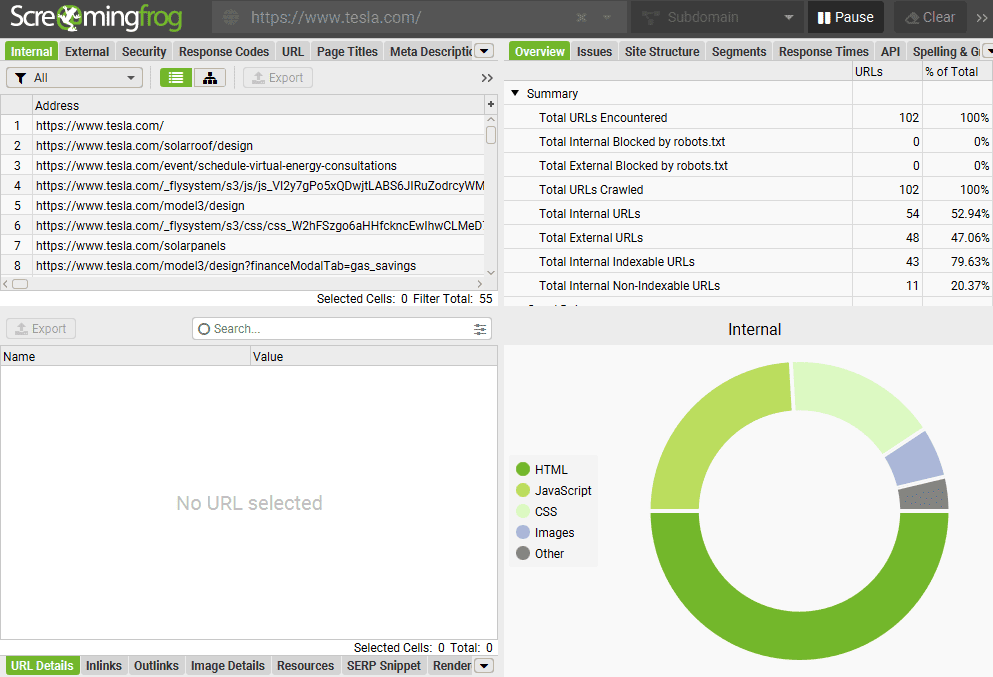Click the CSS legend color swatch

click(x=523, y=511)
